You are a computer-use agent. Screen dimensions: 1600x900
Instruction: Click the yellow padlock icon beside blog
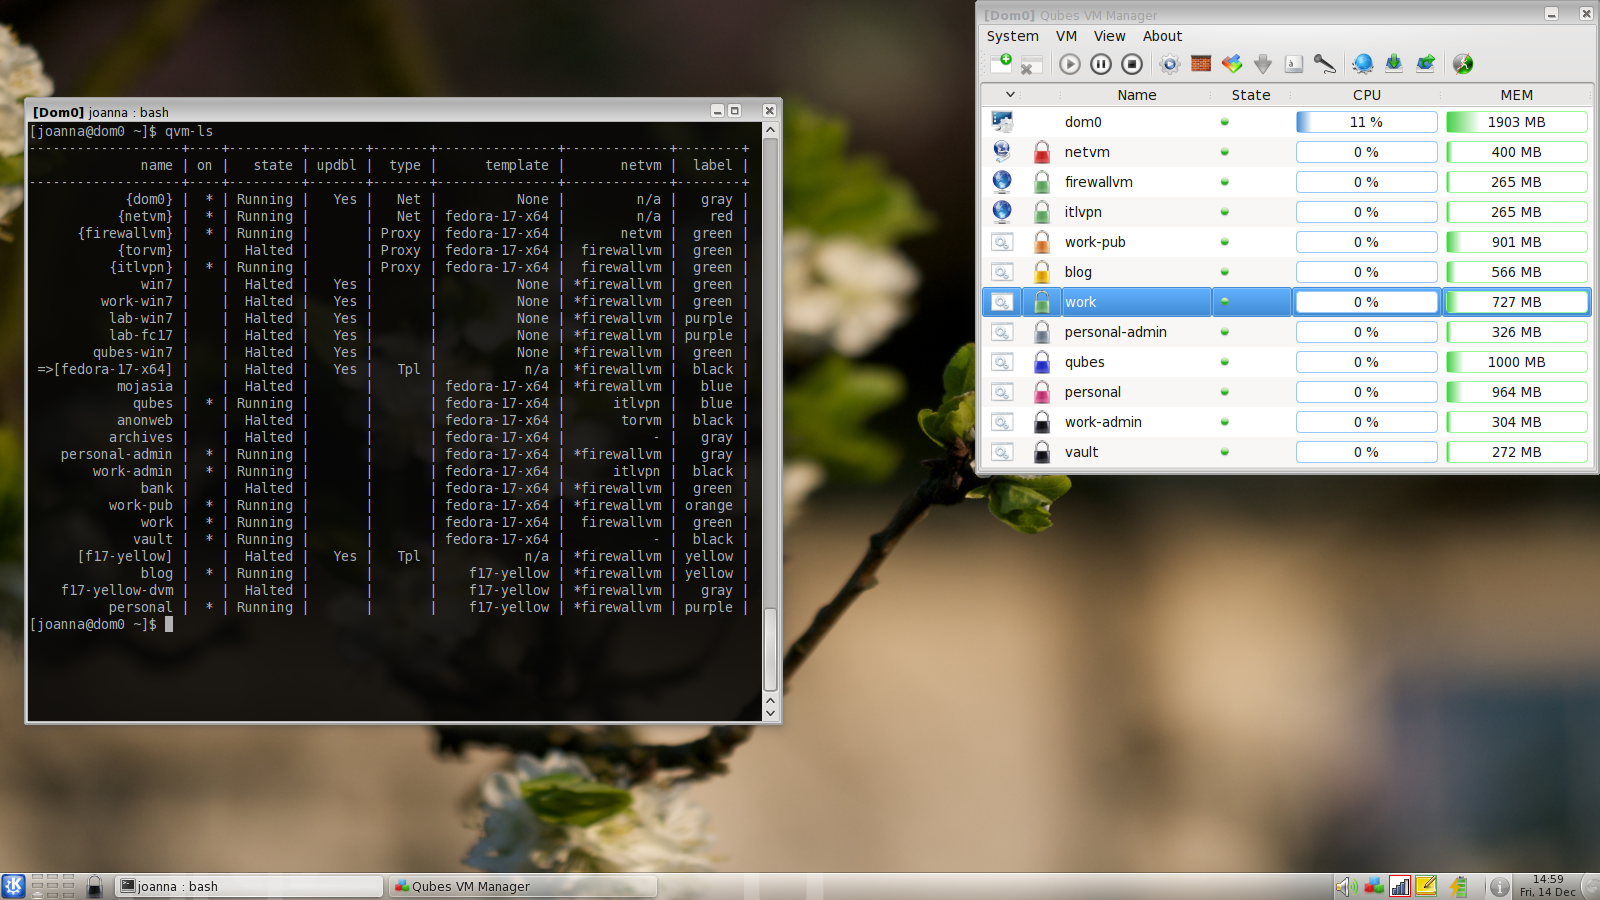(1041, 272)
